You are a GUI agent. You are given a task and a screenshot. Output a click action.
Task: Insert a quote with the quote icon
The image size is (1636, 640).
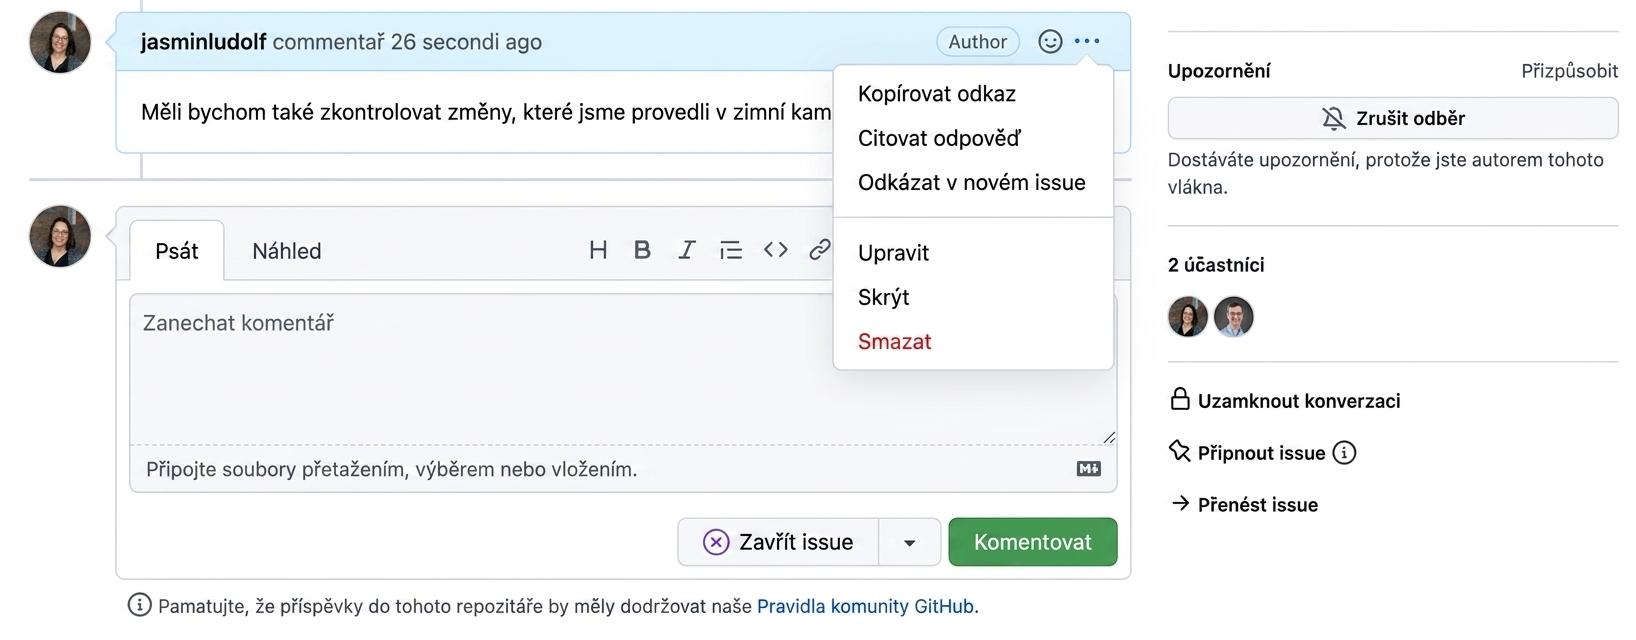(731, 250)
